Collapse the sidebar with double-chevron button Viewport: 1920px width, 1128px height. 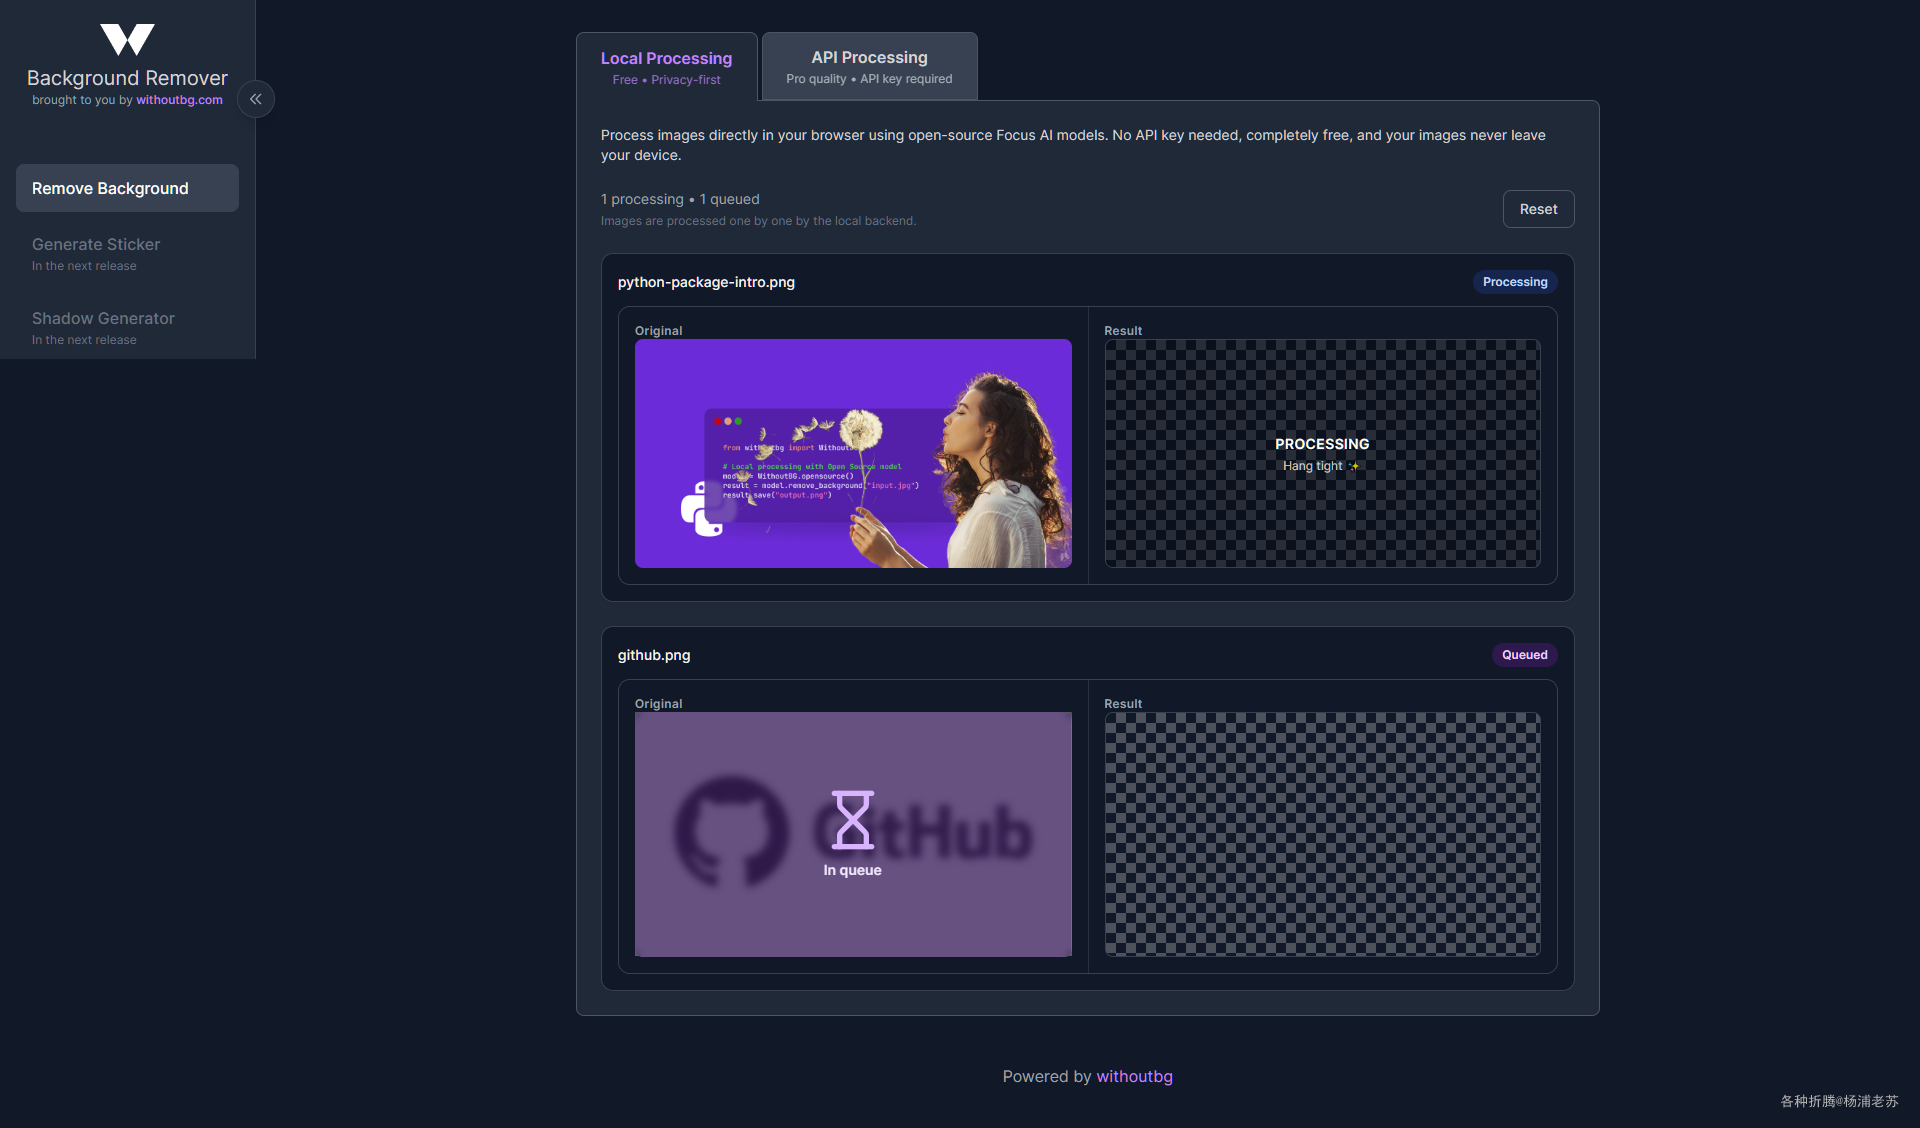coord(256,99)
